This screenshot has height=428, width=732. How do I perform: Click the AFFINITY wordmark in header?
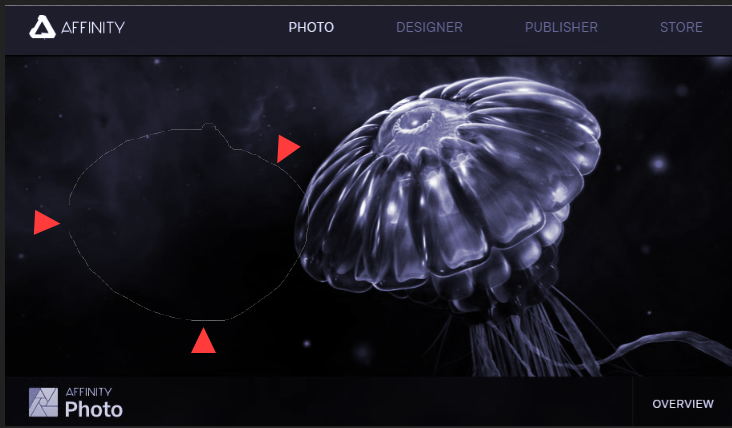coord(93,28)
